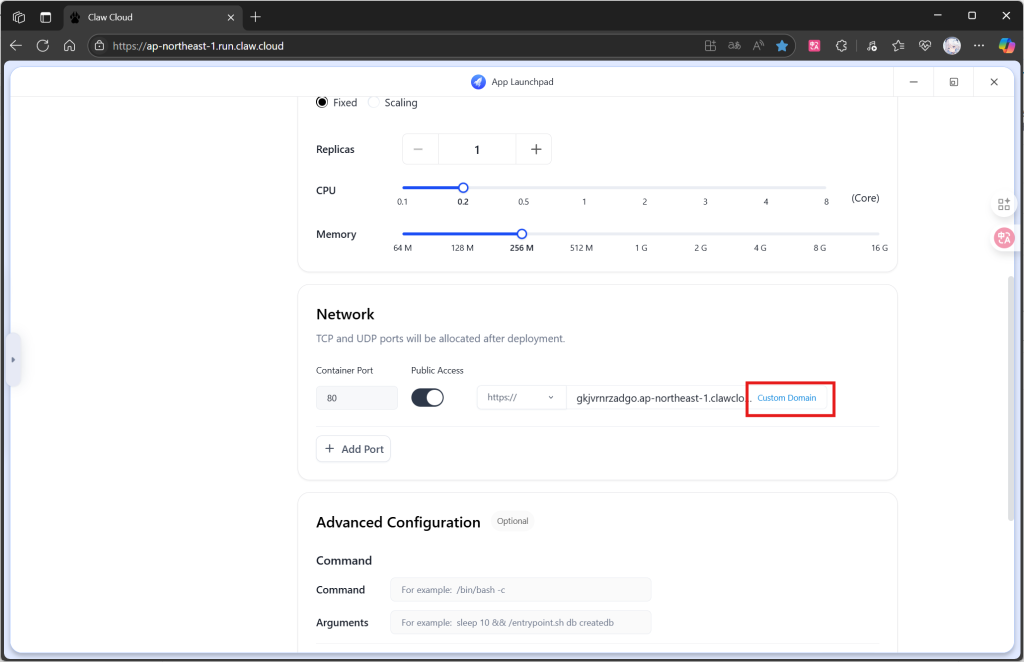
Task: Click the floating grid widget icon
Action: 1004,204
